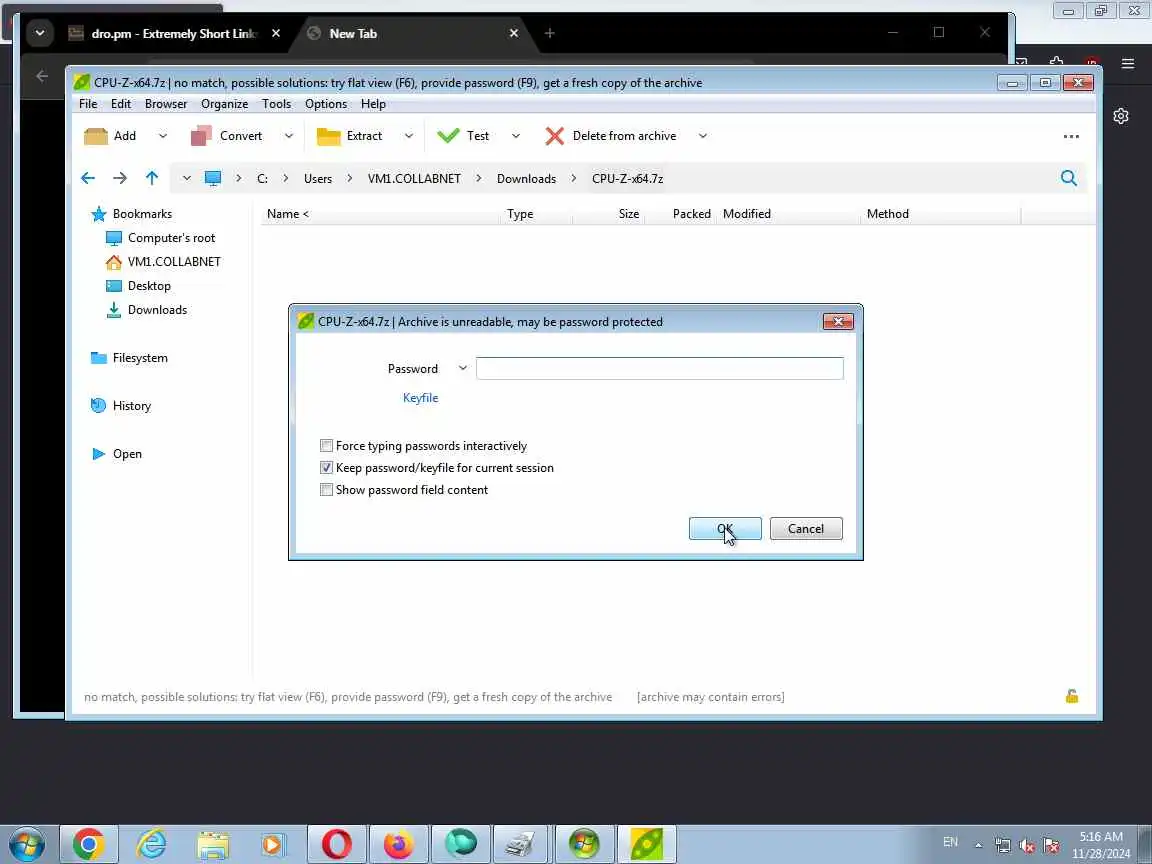Navigate to VM1.COLLABNET in breadcrumb
Image resolution: width=1152 pixels, height=864 pixels.
pos(414,179)
